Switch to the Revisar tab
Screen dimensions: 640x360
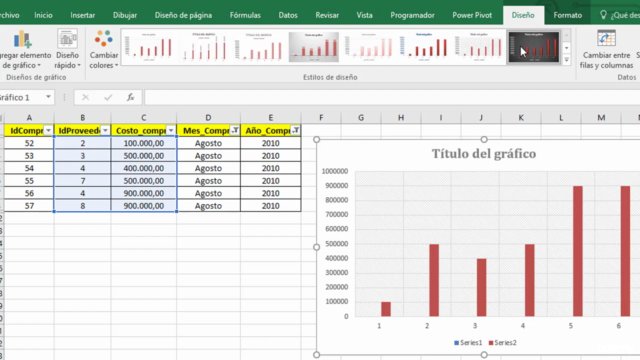pyautogui.click(x=327, y=15)
